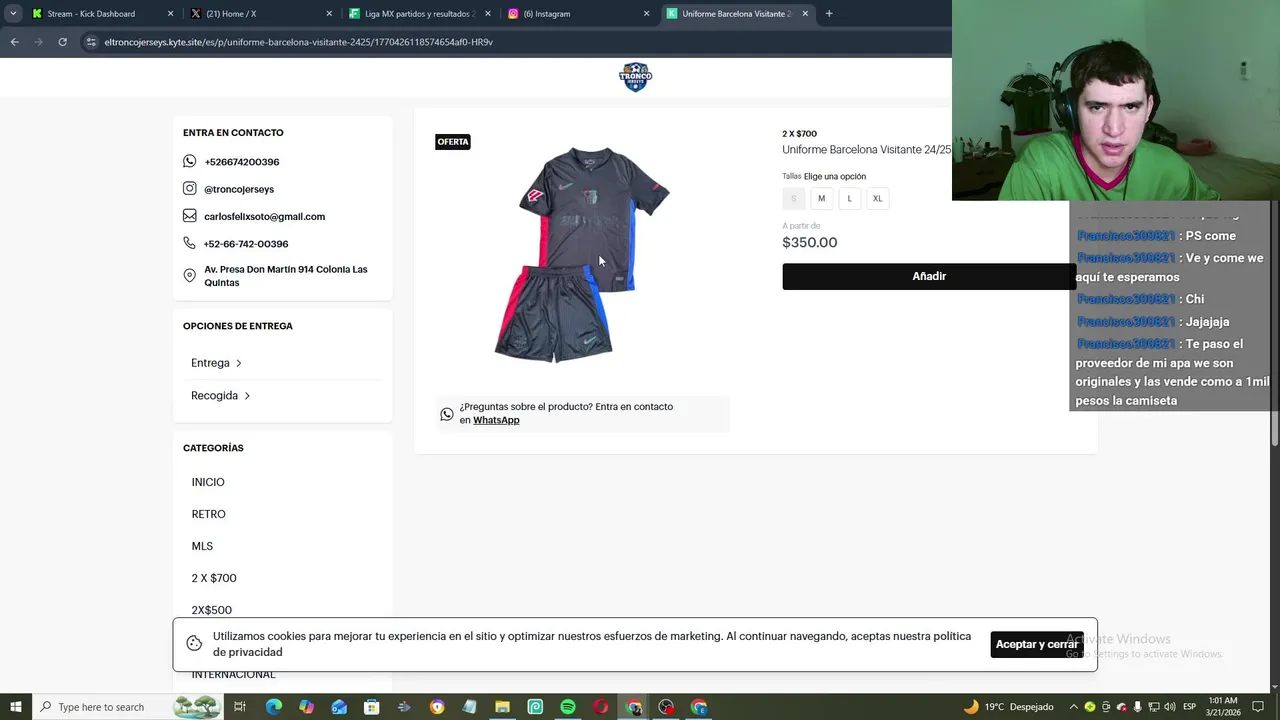
Task: Click the +526674200396 WhatsApp number link
Action: tap(241, 162)
